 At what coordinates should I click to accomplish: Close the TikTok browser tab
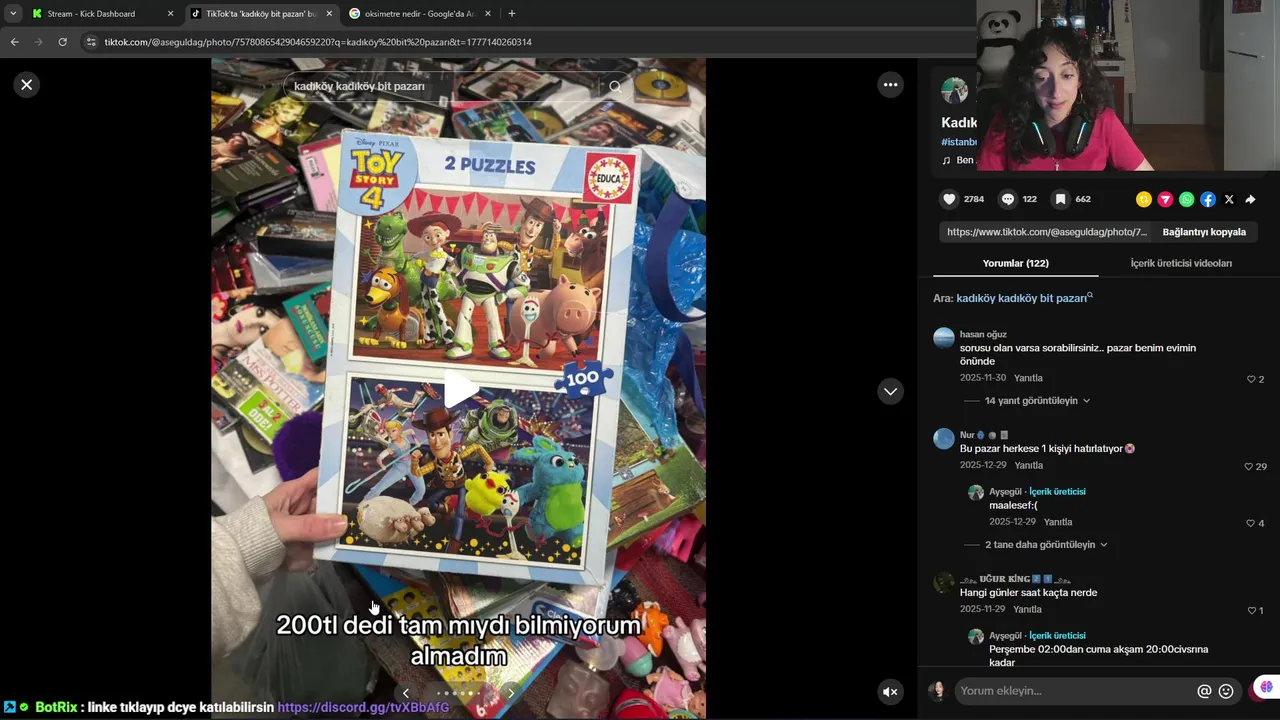tap(330, 14)
